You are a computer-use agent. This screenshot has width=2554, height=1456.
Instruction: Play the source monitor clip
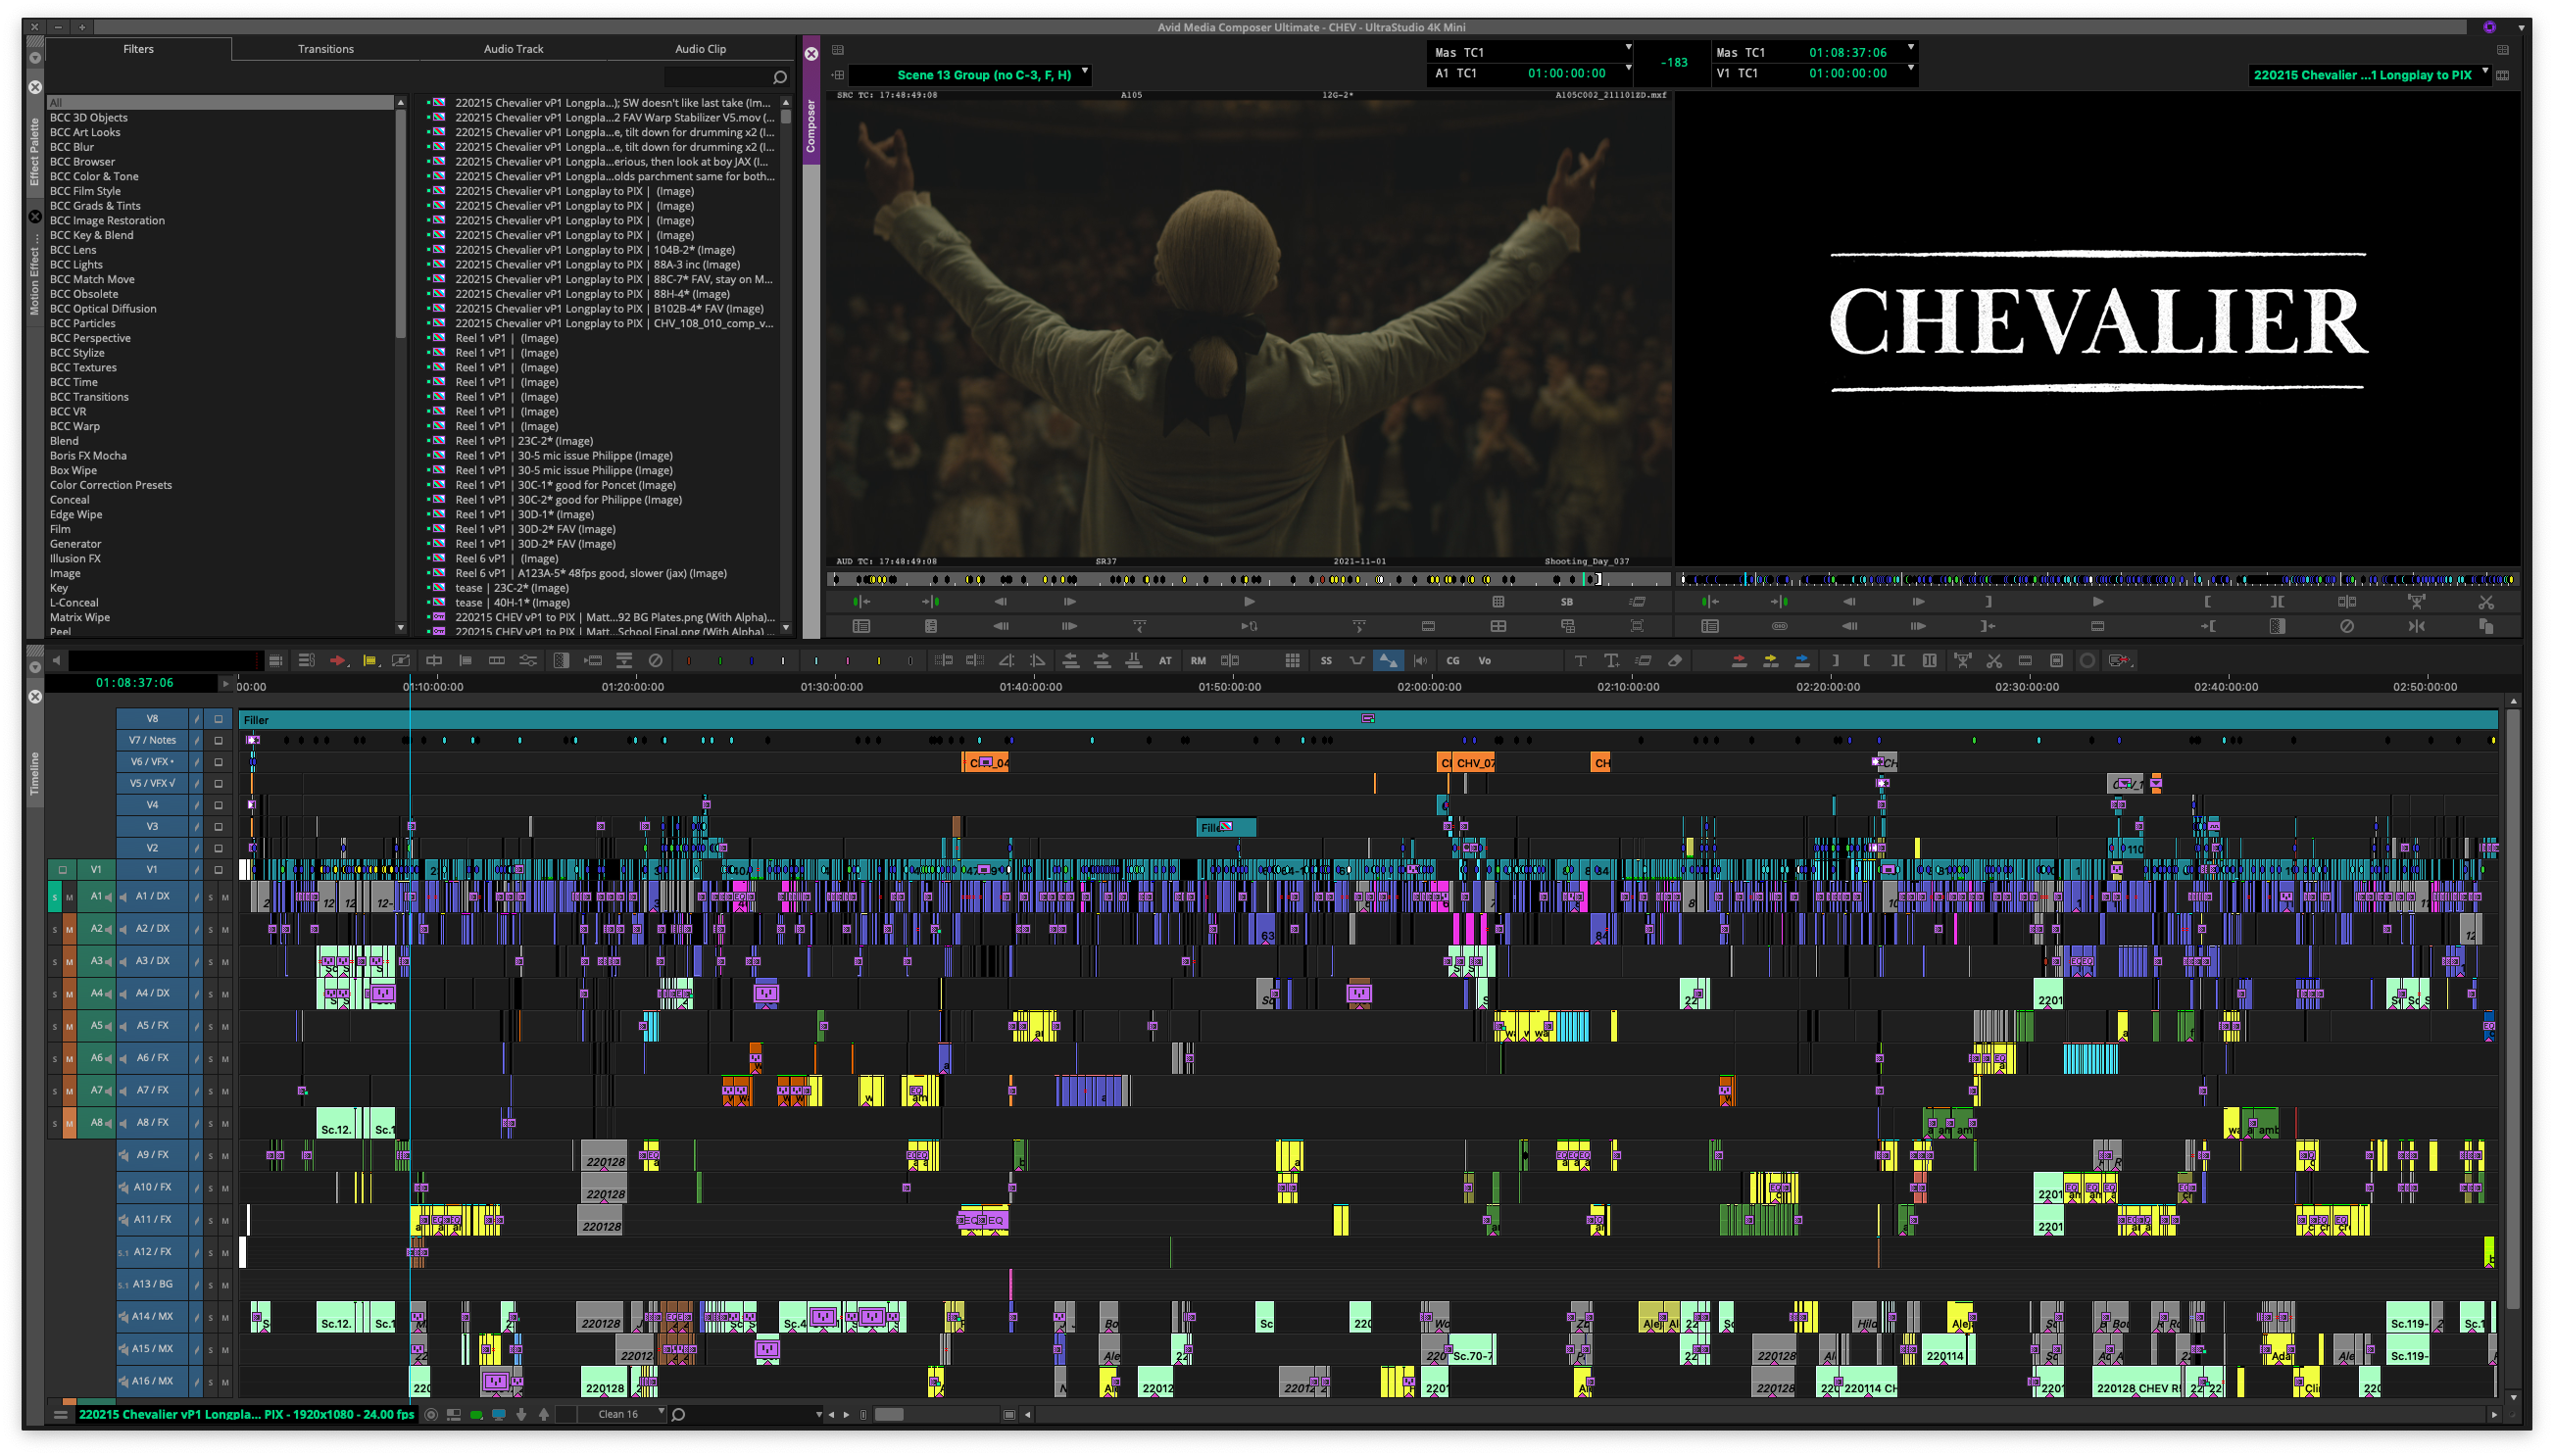click(x=1249, y=601)
